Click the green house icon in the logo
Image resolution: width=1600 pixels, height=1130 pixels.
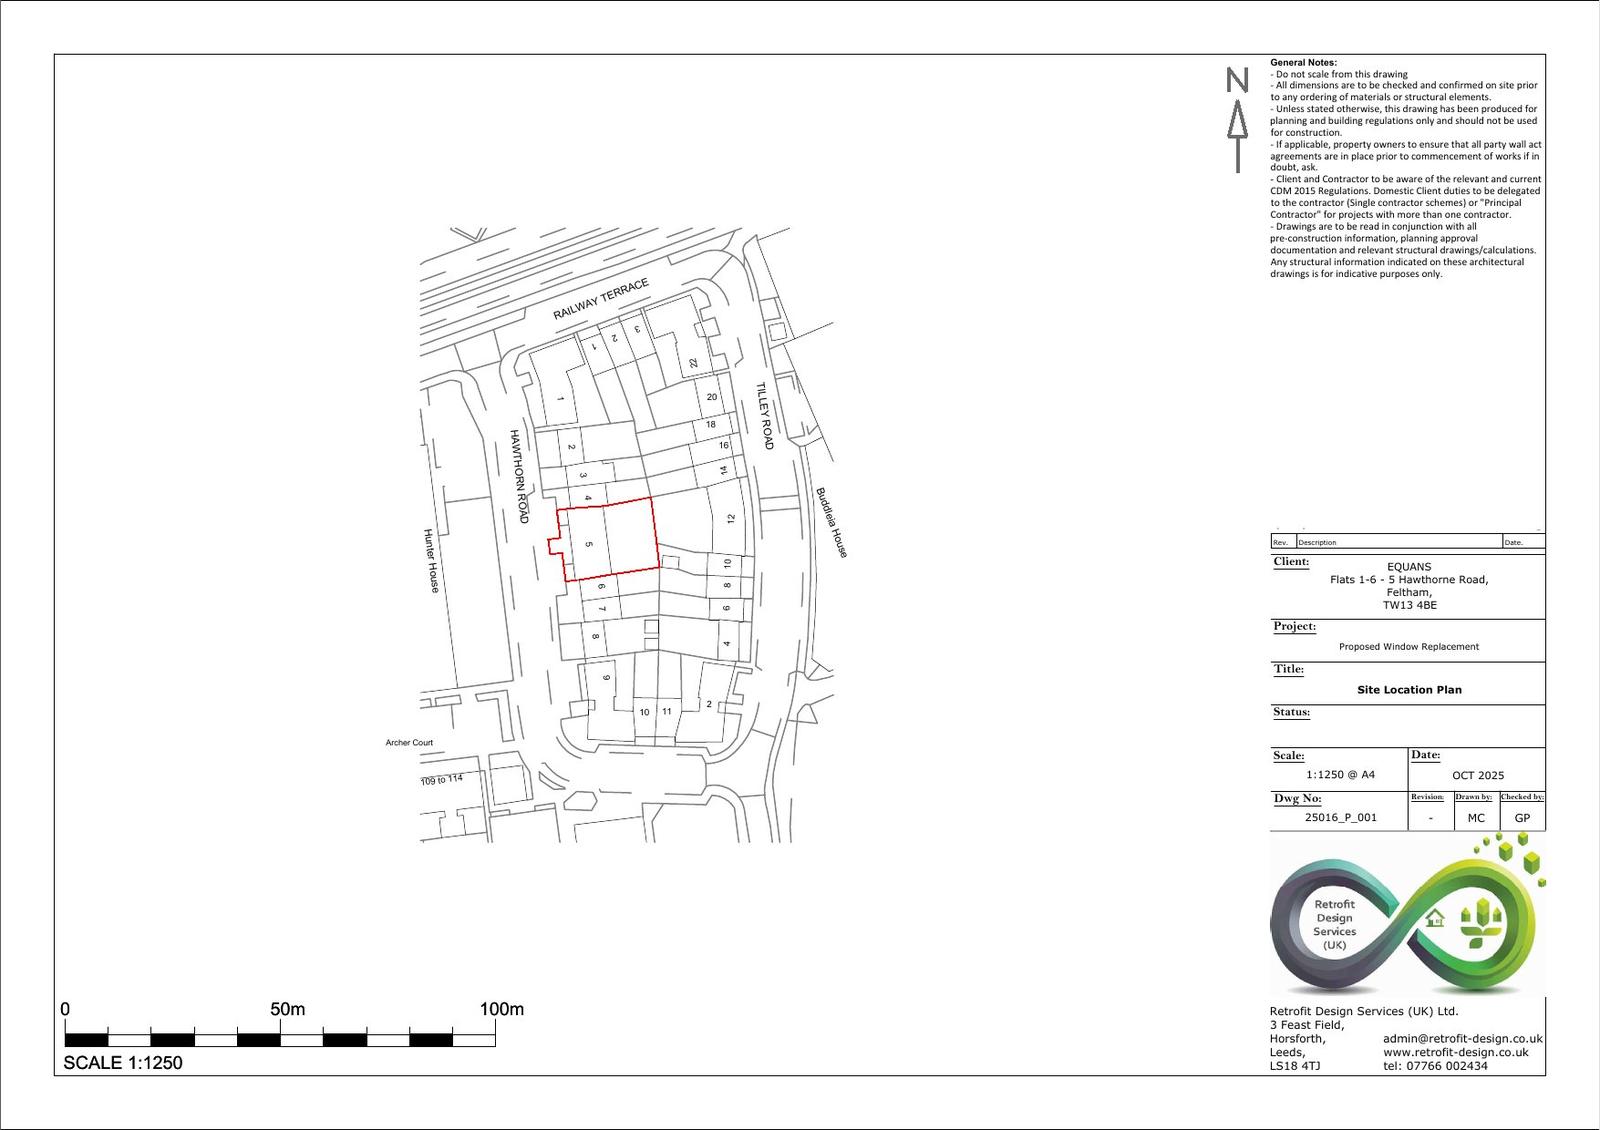click(x=1436, y=918)
